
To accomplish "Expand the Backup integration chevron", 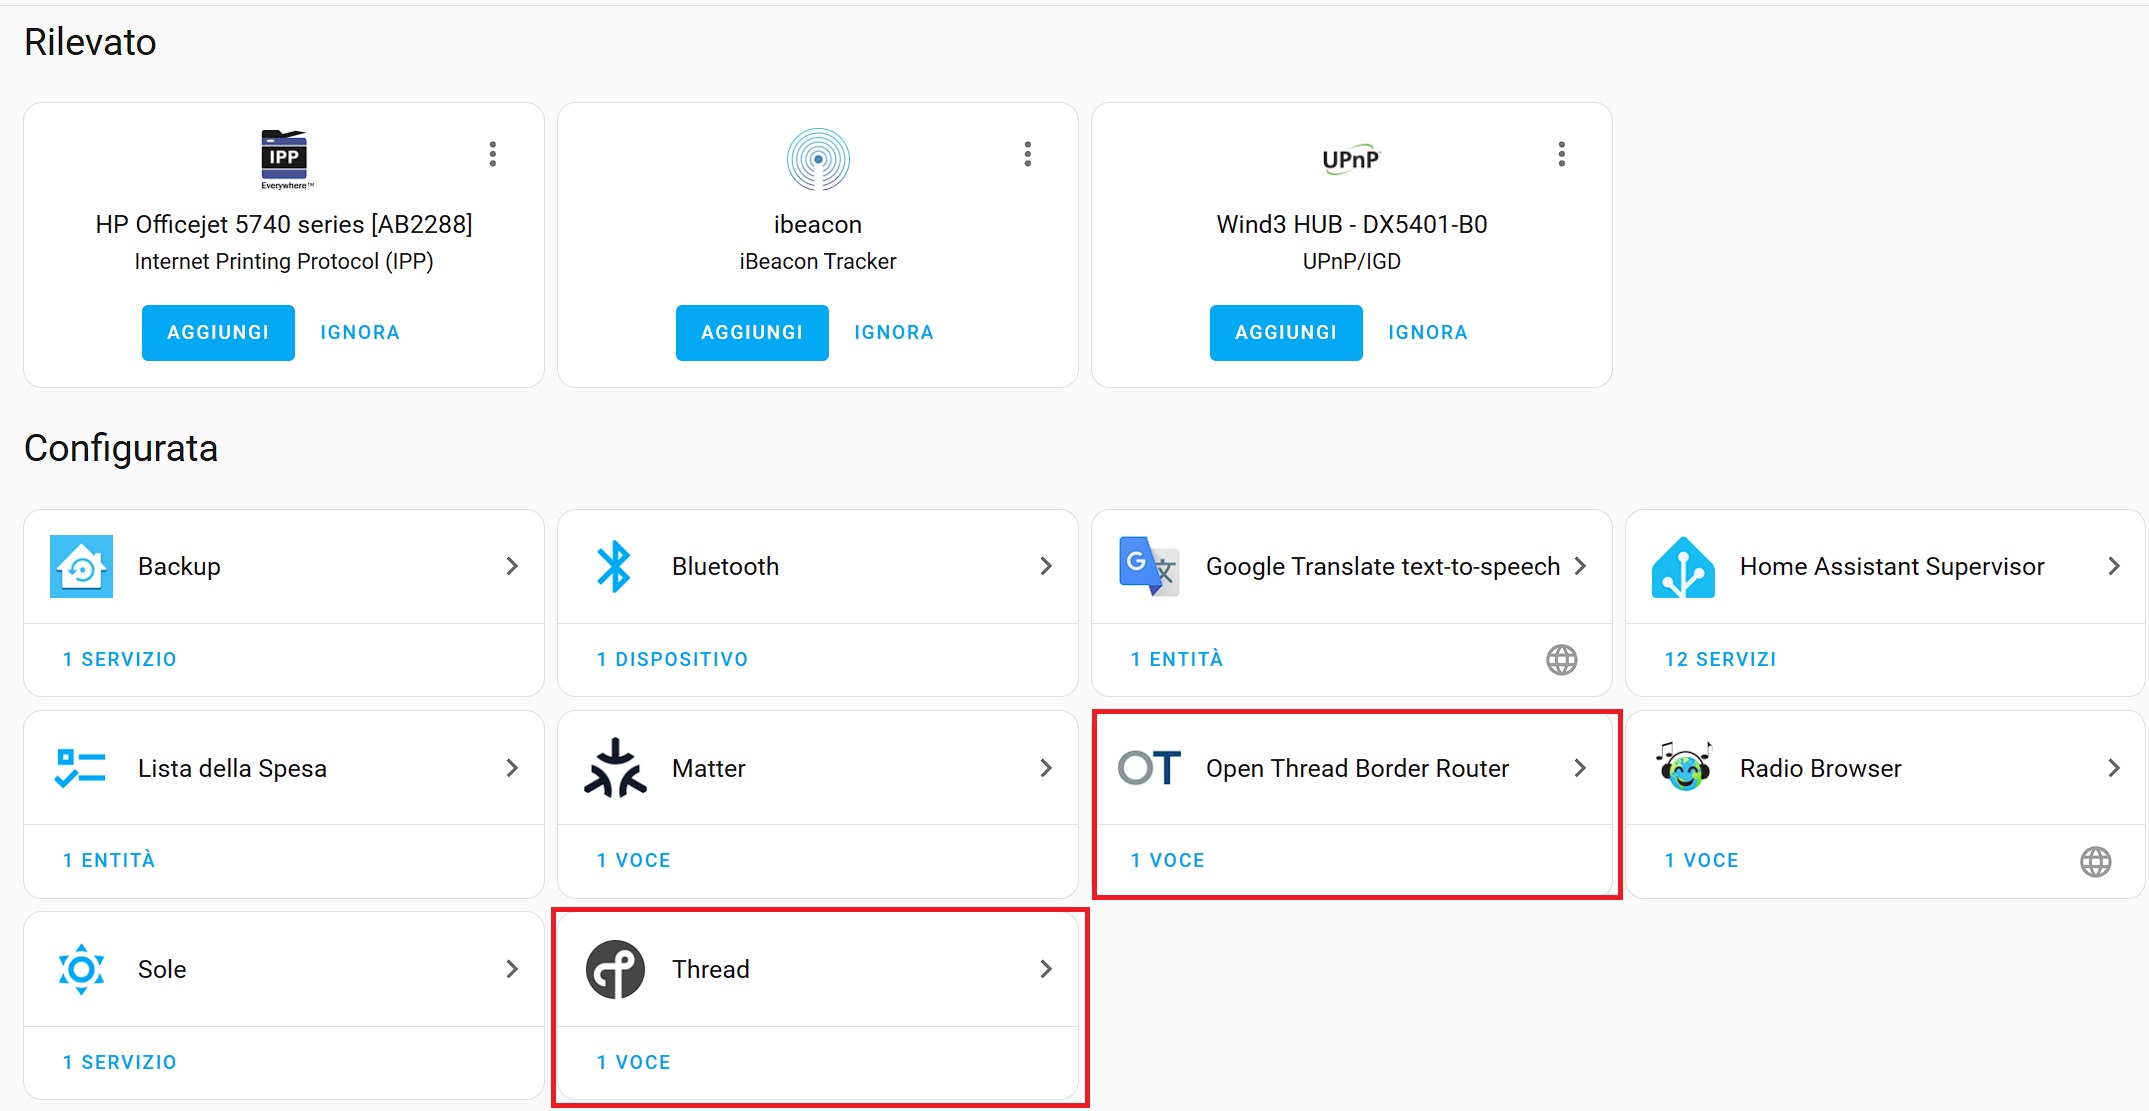I will pyautogui.click(x=512, y=566).
